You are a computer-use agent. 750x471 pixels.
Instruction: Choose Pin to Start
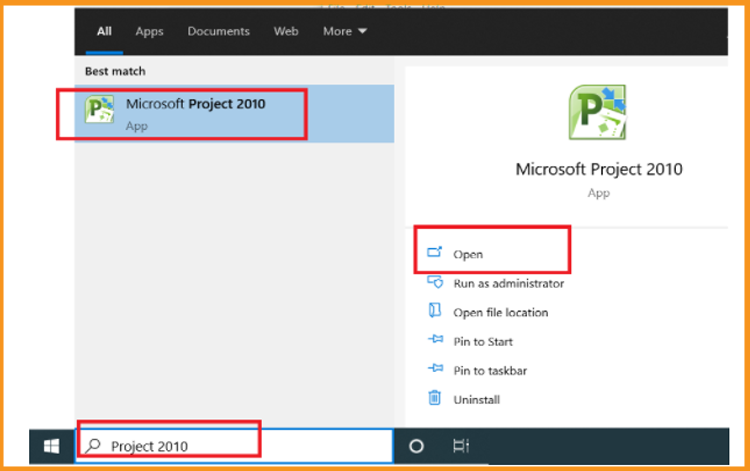[483, 342]
